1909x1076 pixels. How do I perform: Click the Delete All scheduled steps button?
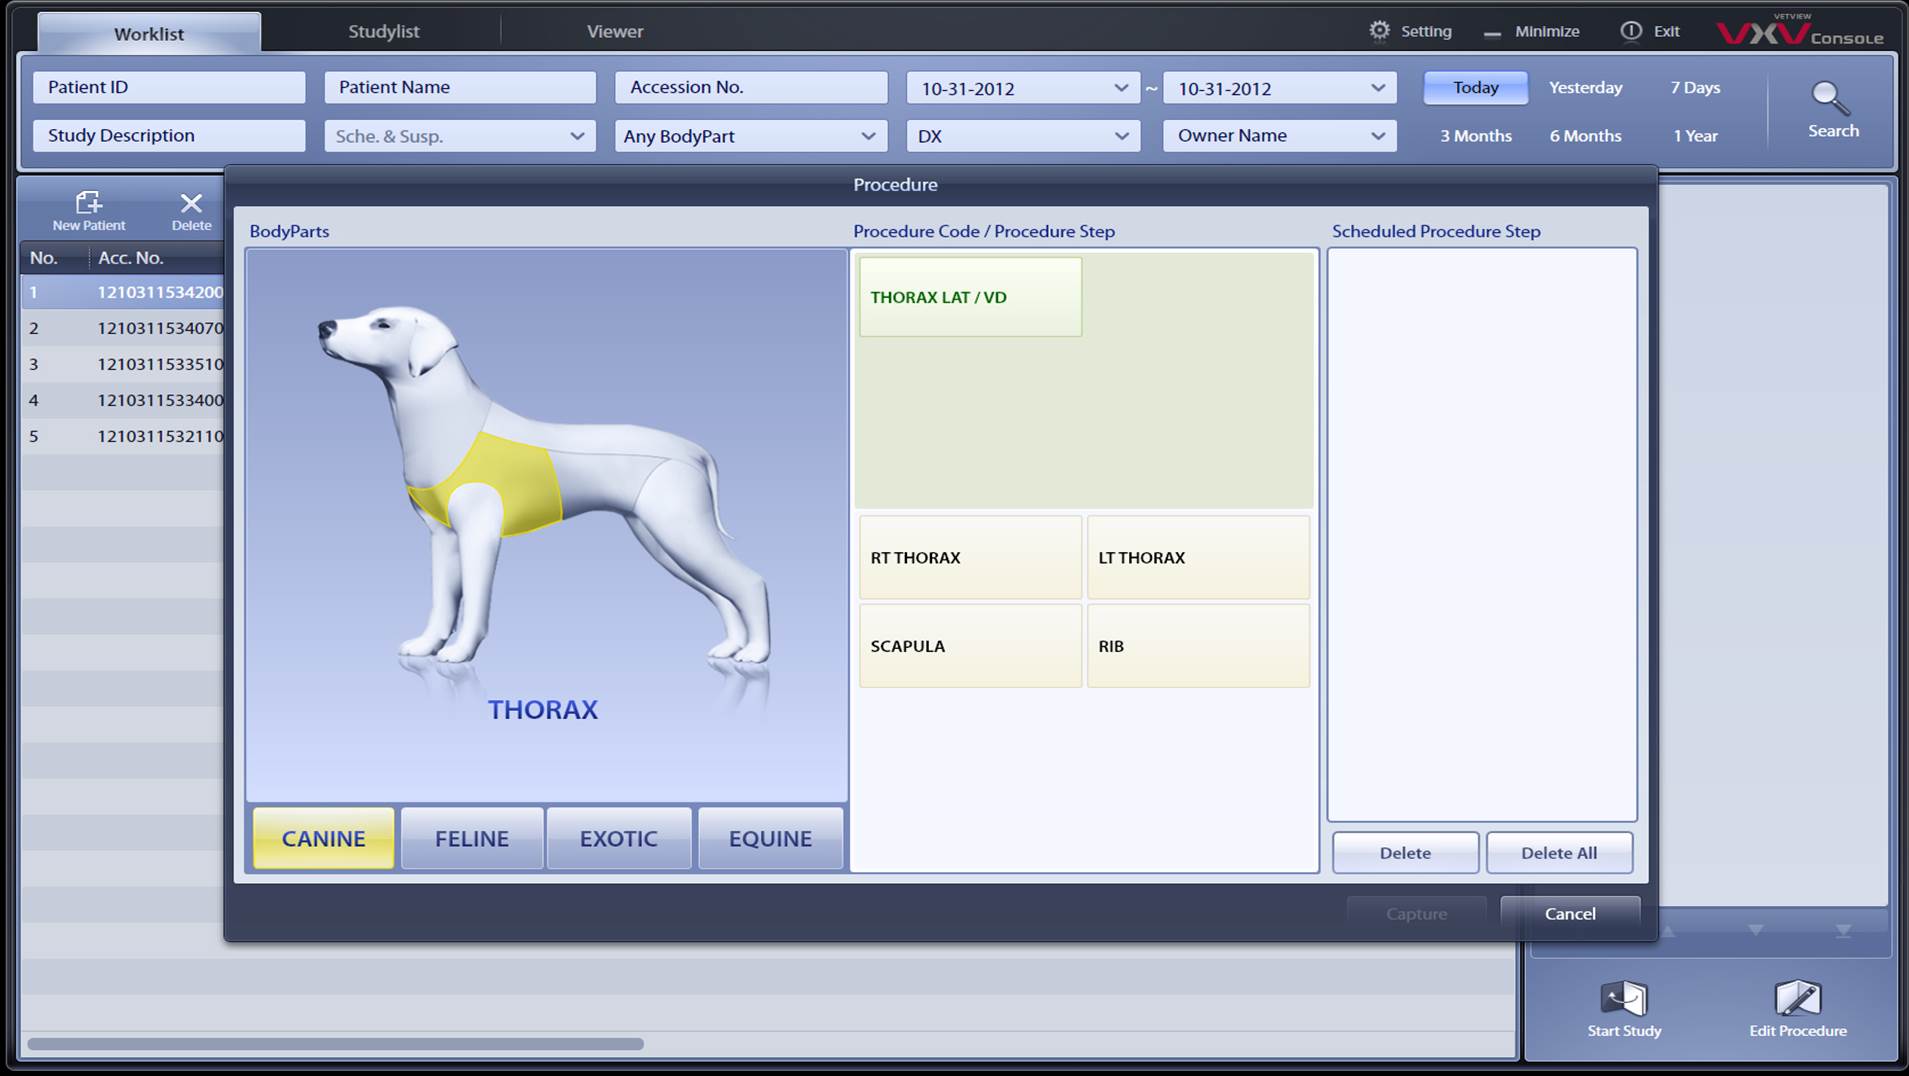[x=1559, y=852]
